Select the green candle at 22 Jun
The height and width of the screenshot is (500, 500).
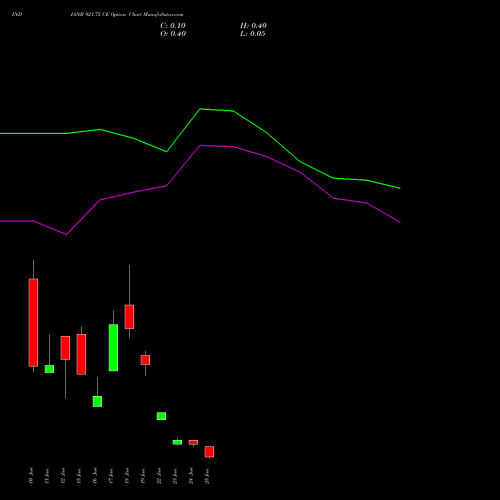pos(161,416)
